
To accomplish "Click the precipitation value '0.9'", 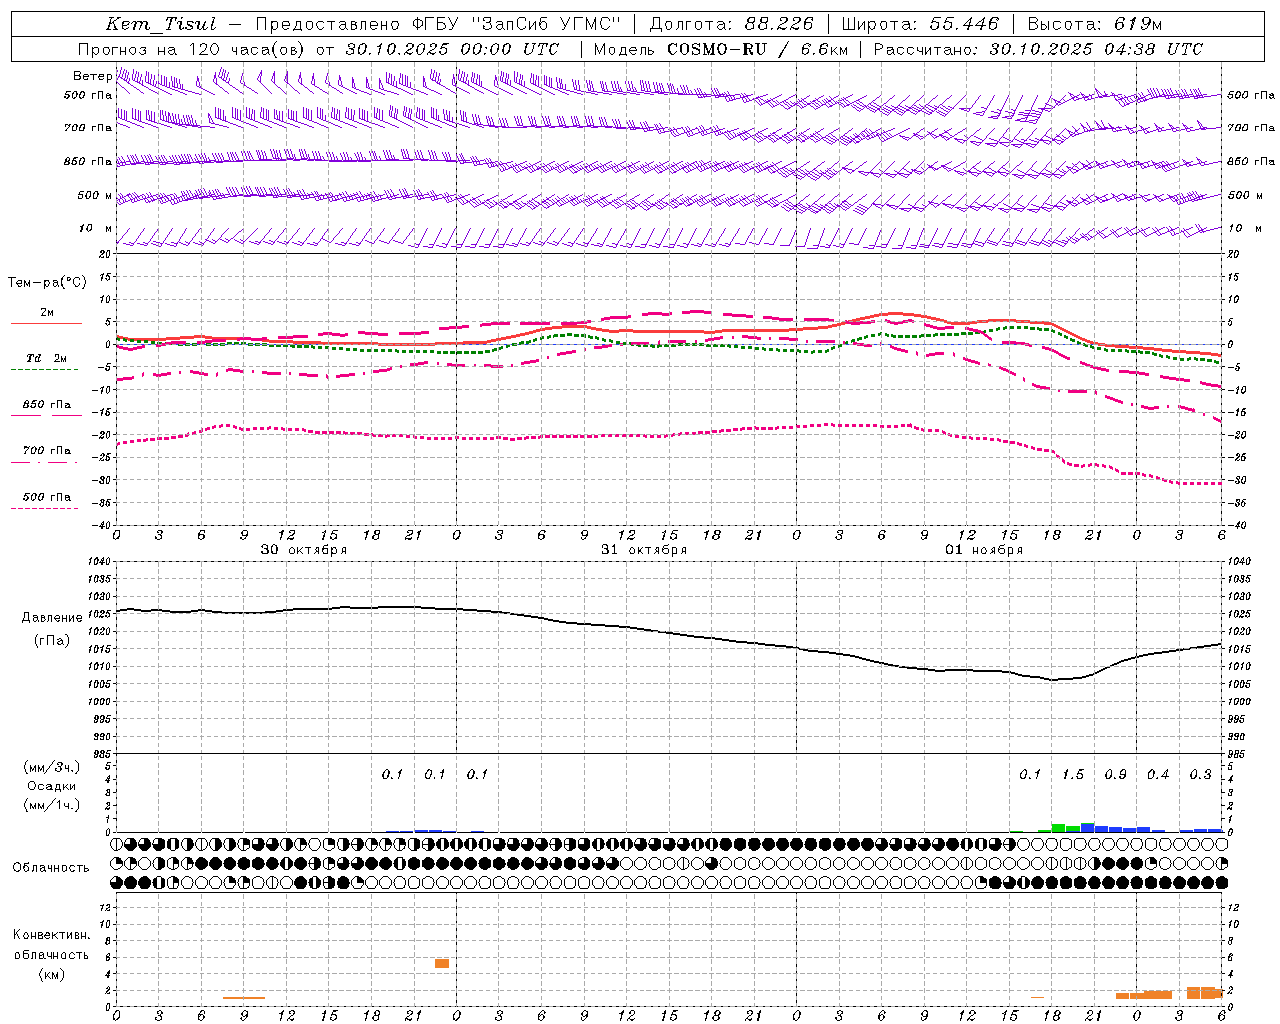I will pos(1115,775).
